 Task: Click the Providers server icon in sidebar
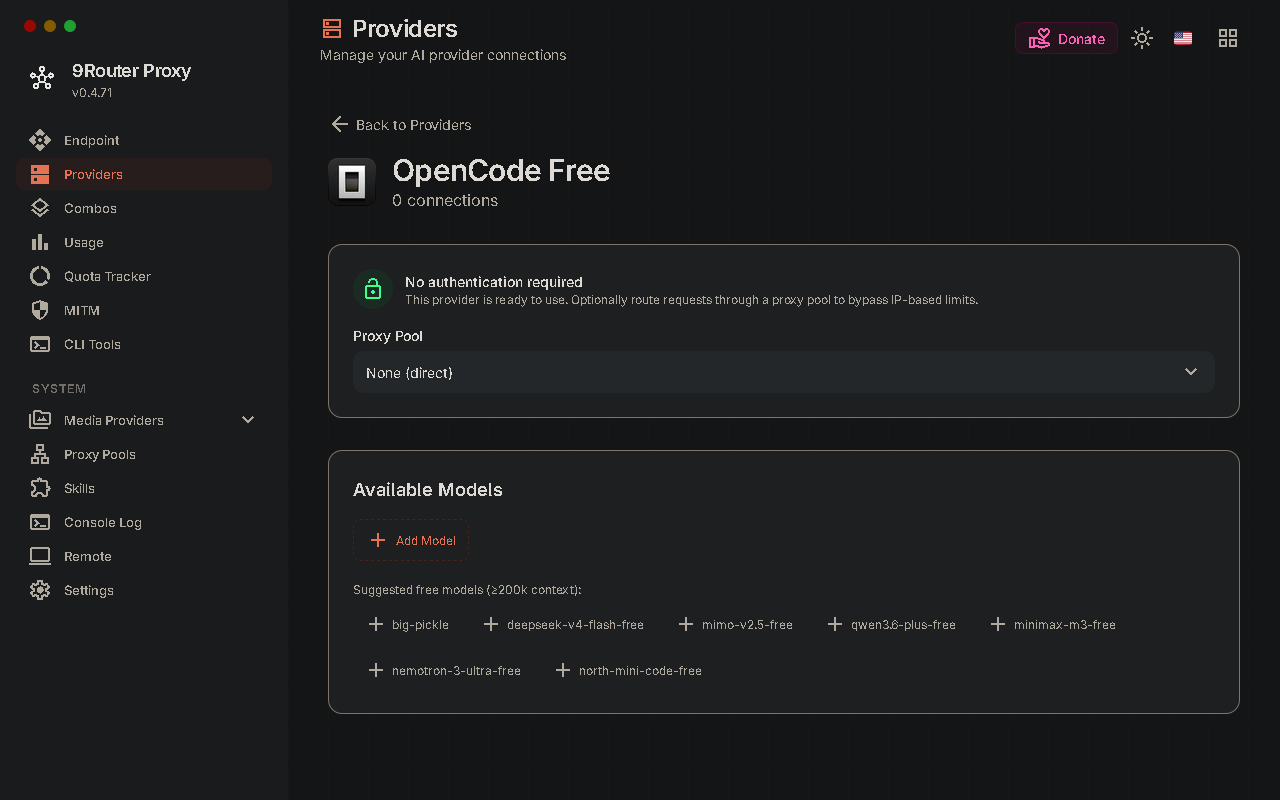click(40, 174)
